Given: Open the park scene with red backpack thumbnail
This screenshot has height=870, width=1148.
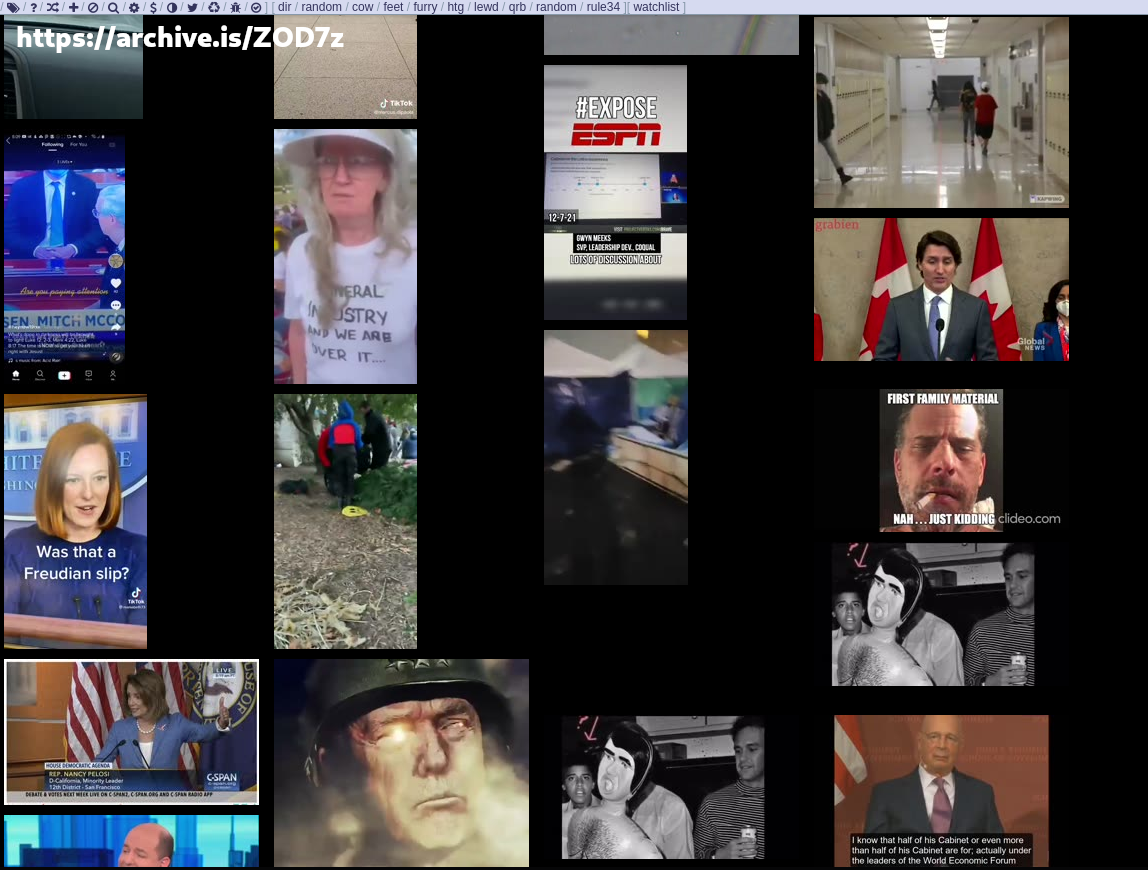Looking at the screenshot, I should (346, 521).
